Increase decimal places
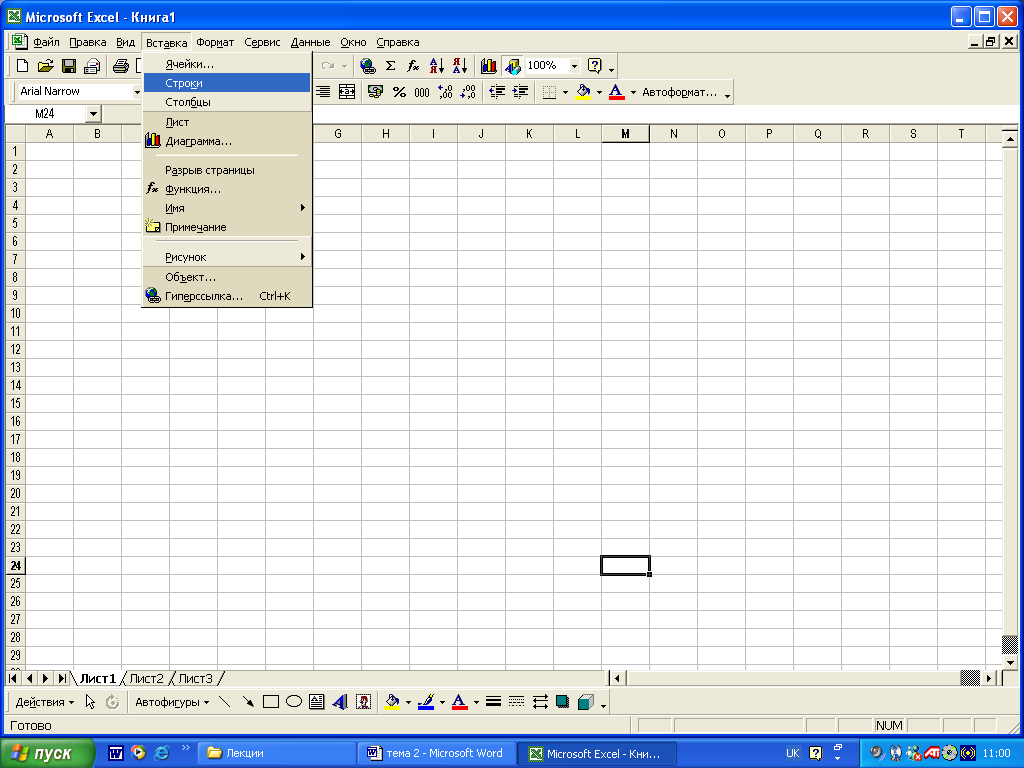 click(x=445, y=92)
